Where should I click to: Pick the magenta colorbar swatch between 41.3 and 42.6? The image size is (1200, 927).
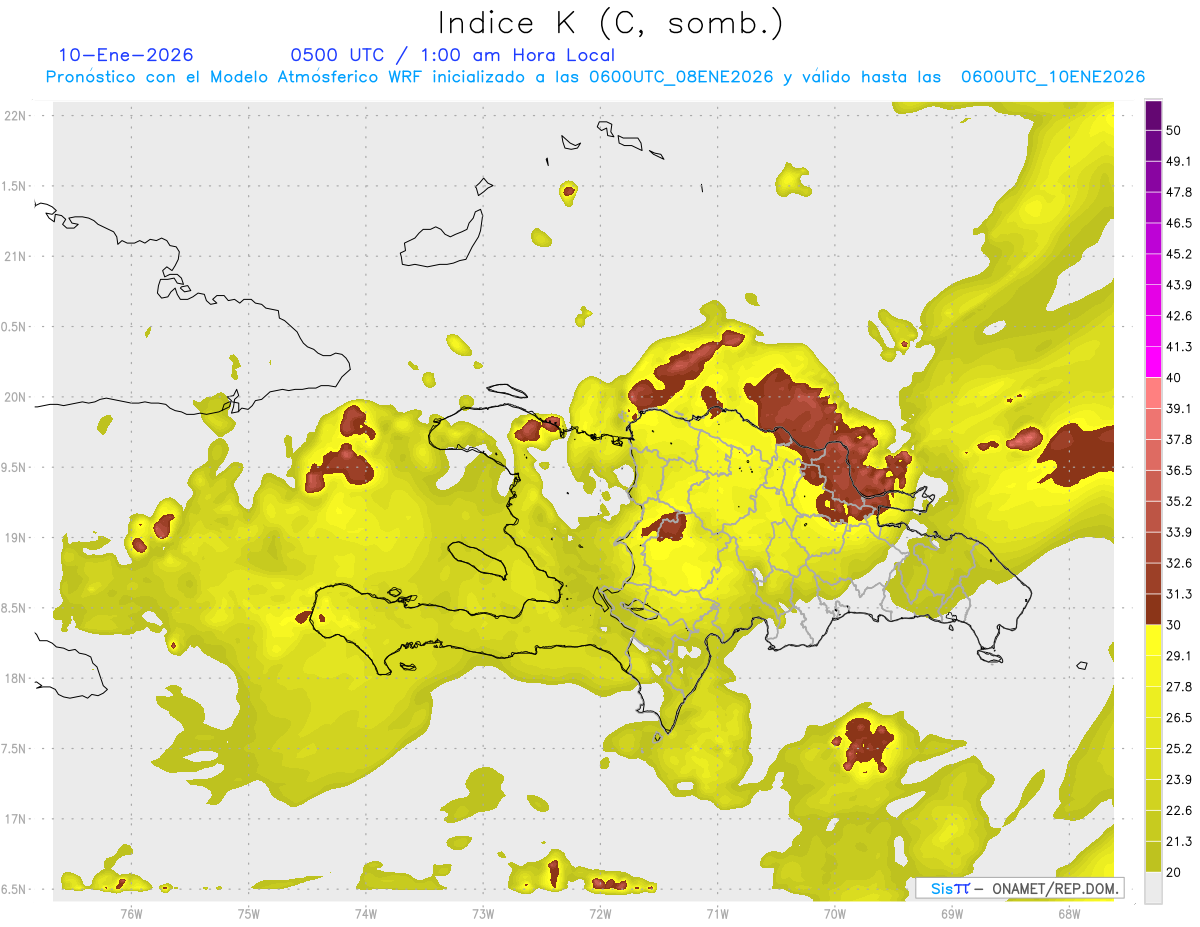point(1153,332)
